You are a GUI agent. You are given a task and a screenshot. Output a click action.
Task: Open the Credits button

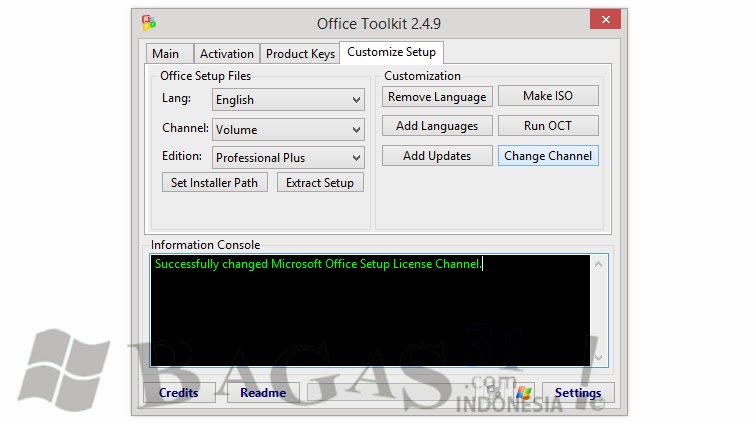point(179,392)
